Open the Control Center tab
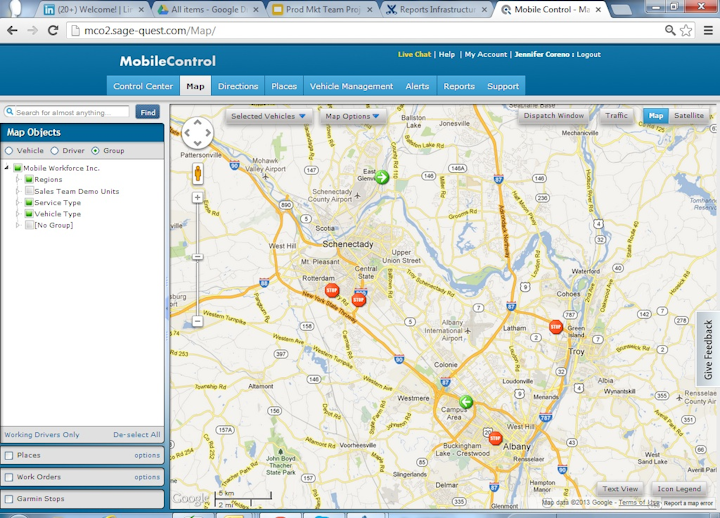This screenshot has height=518, width=720. [x=143, y=86]
